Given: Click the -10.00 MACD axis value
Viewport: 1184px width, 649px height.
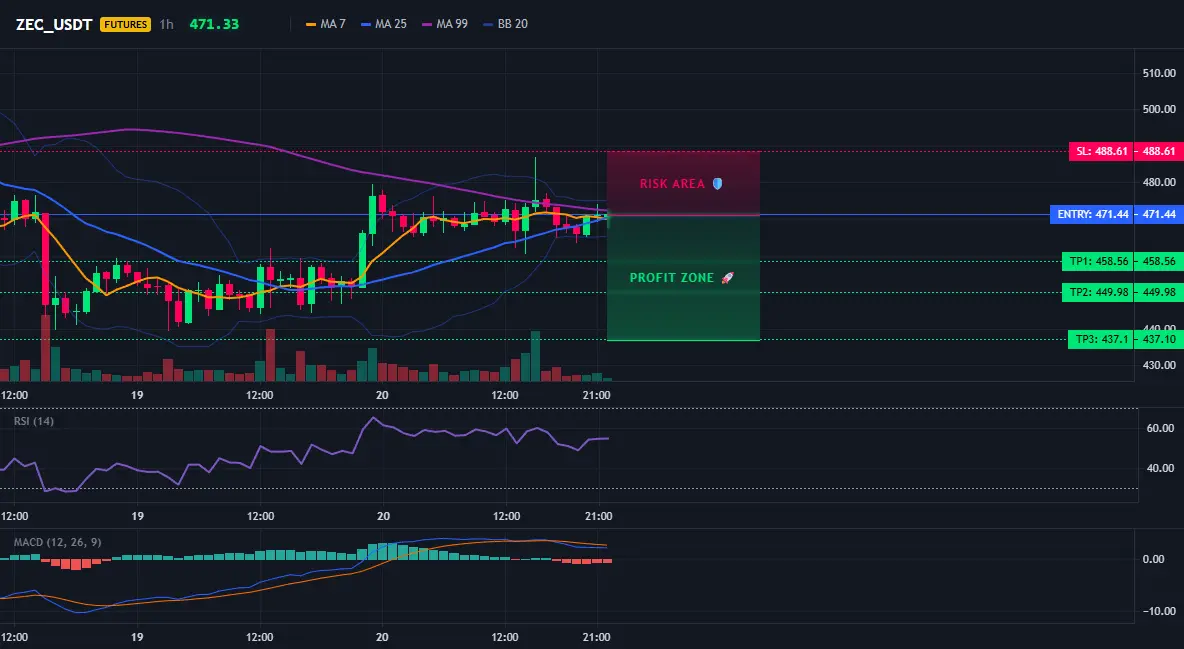Looking at the screenshot, I should pyautogui.click(x=1159, y=611).
